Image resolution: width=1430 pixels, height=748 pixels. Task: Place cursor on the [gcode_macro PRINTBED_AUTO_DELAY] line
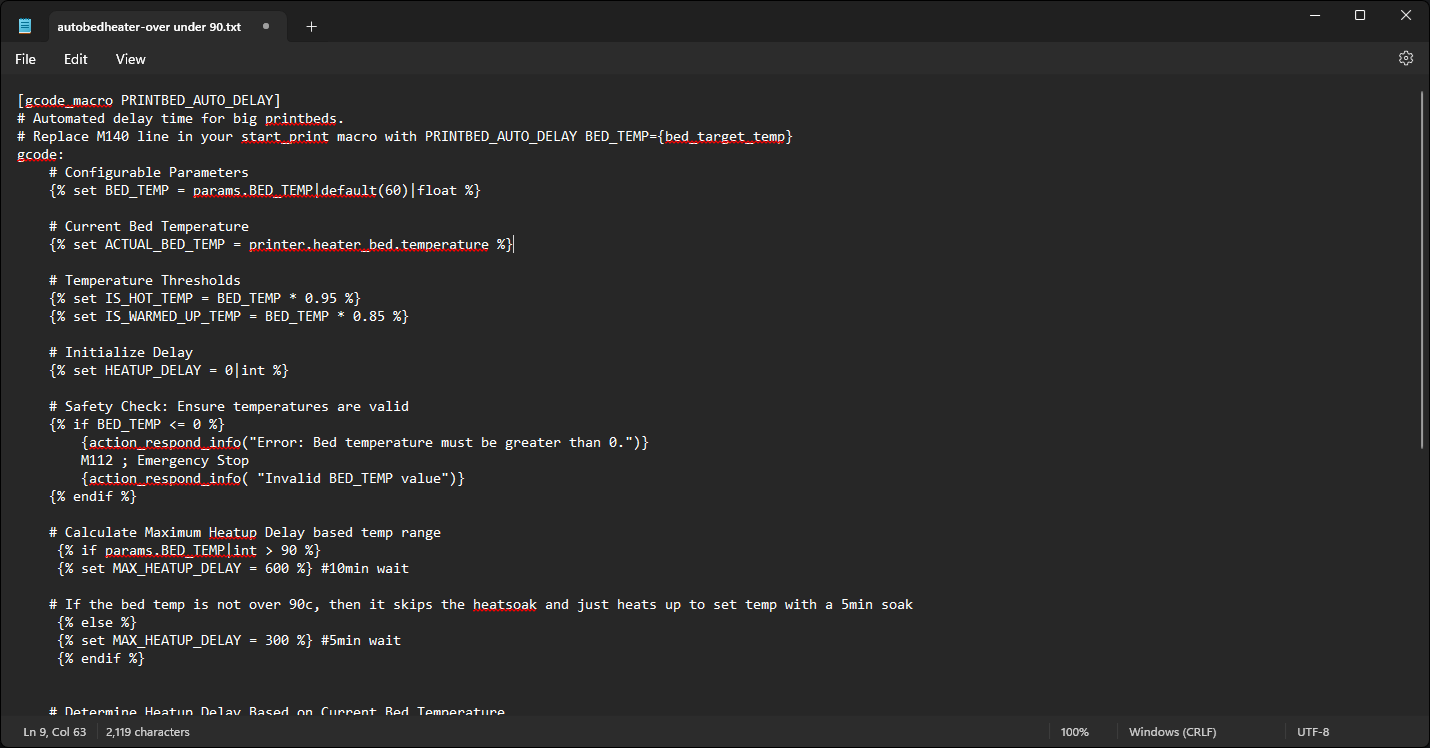point(149,100)
